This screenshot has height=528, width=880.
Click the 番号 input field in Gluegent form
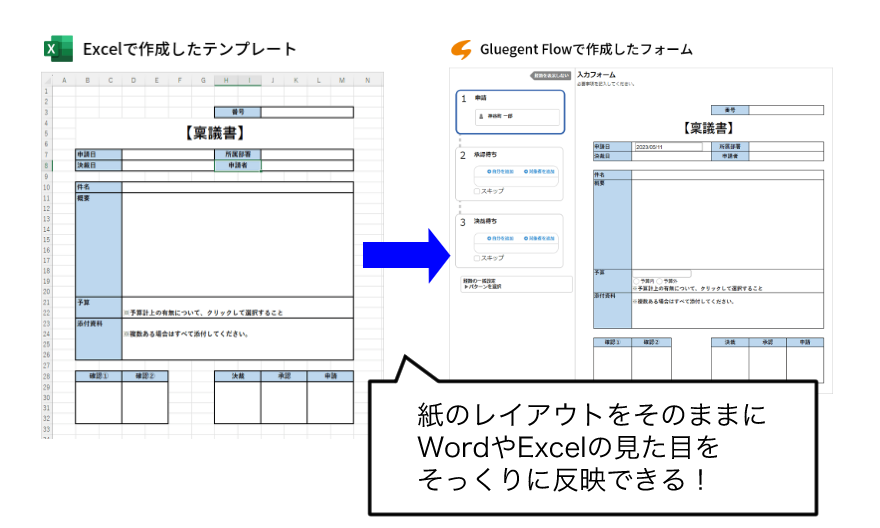tap(786, 110)
